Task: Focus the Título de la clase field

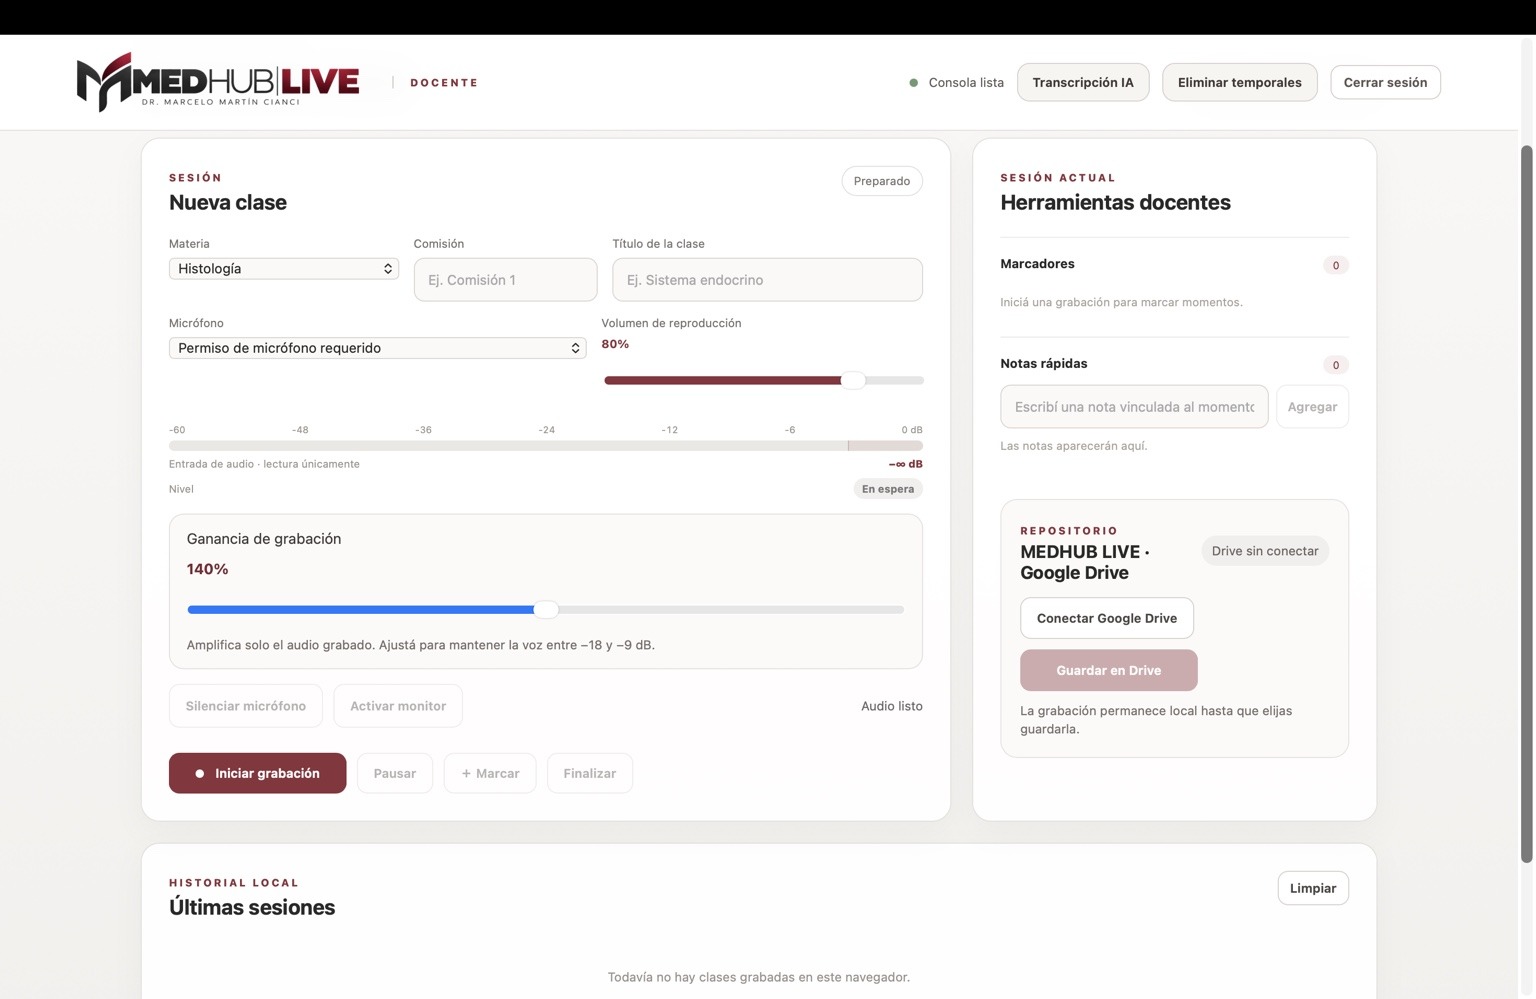Action: click(x=767, y=280)
